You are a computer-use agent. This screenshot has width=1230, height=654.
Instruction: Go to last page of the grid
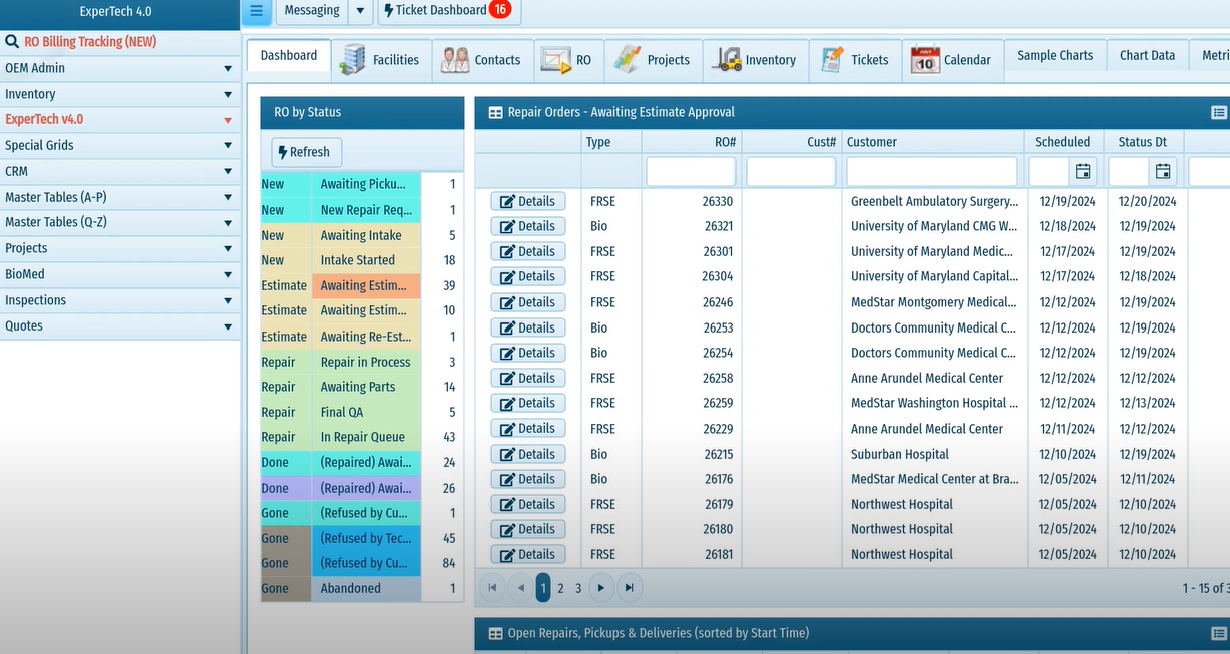[629, 588]
